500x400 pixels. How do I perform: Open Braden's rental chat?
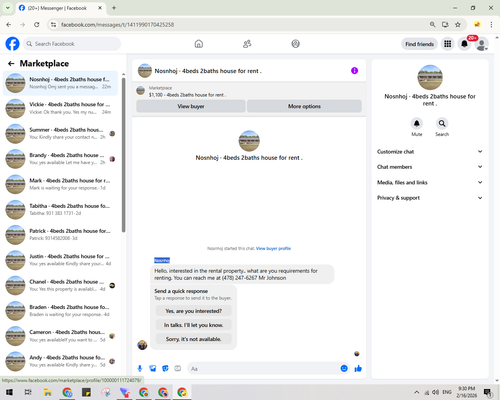pyautogui.click(x=60, y=311)
